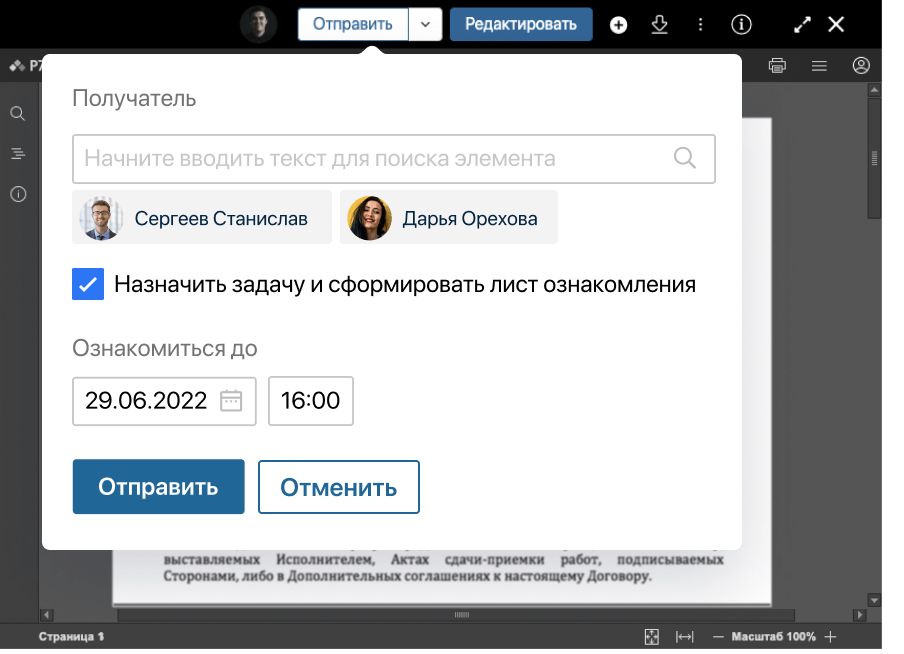Click the zoom out minus icon
This screenshot has width=904, height=654.
718,637
